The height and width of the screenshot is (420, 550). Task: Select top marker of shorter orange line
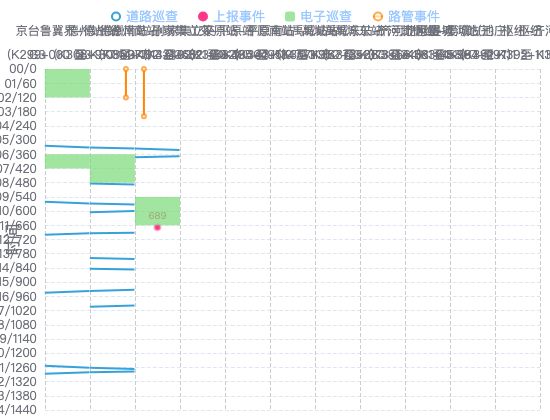[126, 69]
